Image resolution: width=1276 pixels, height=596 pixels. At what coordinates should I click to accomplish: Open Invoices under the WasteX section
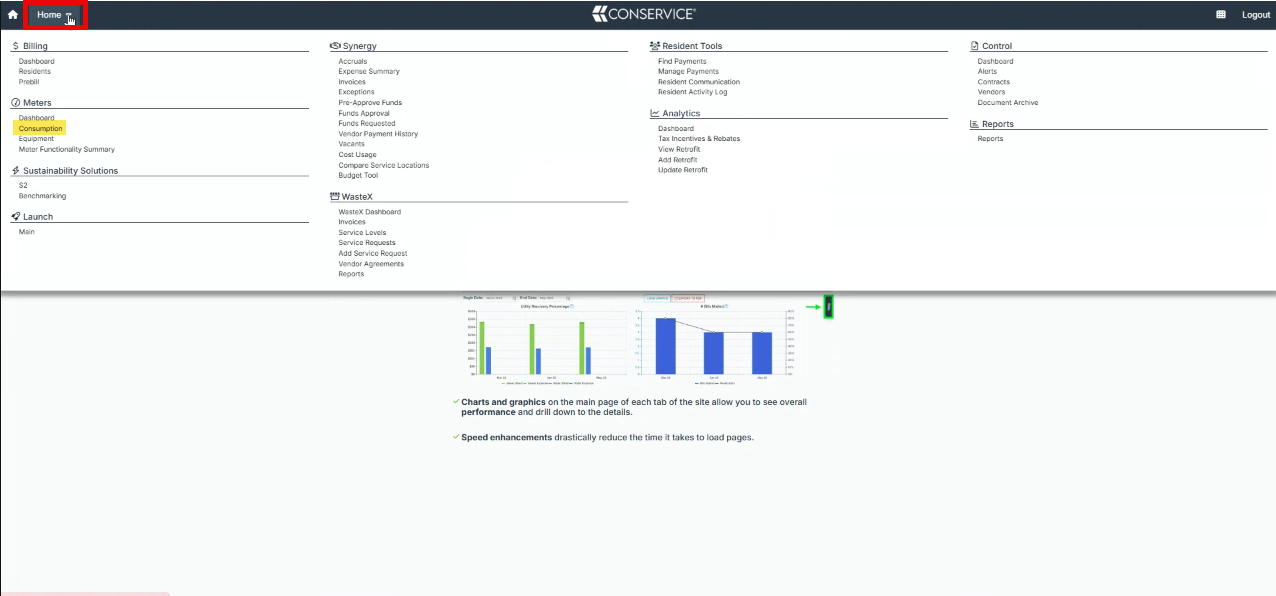tap(352, 222)
